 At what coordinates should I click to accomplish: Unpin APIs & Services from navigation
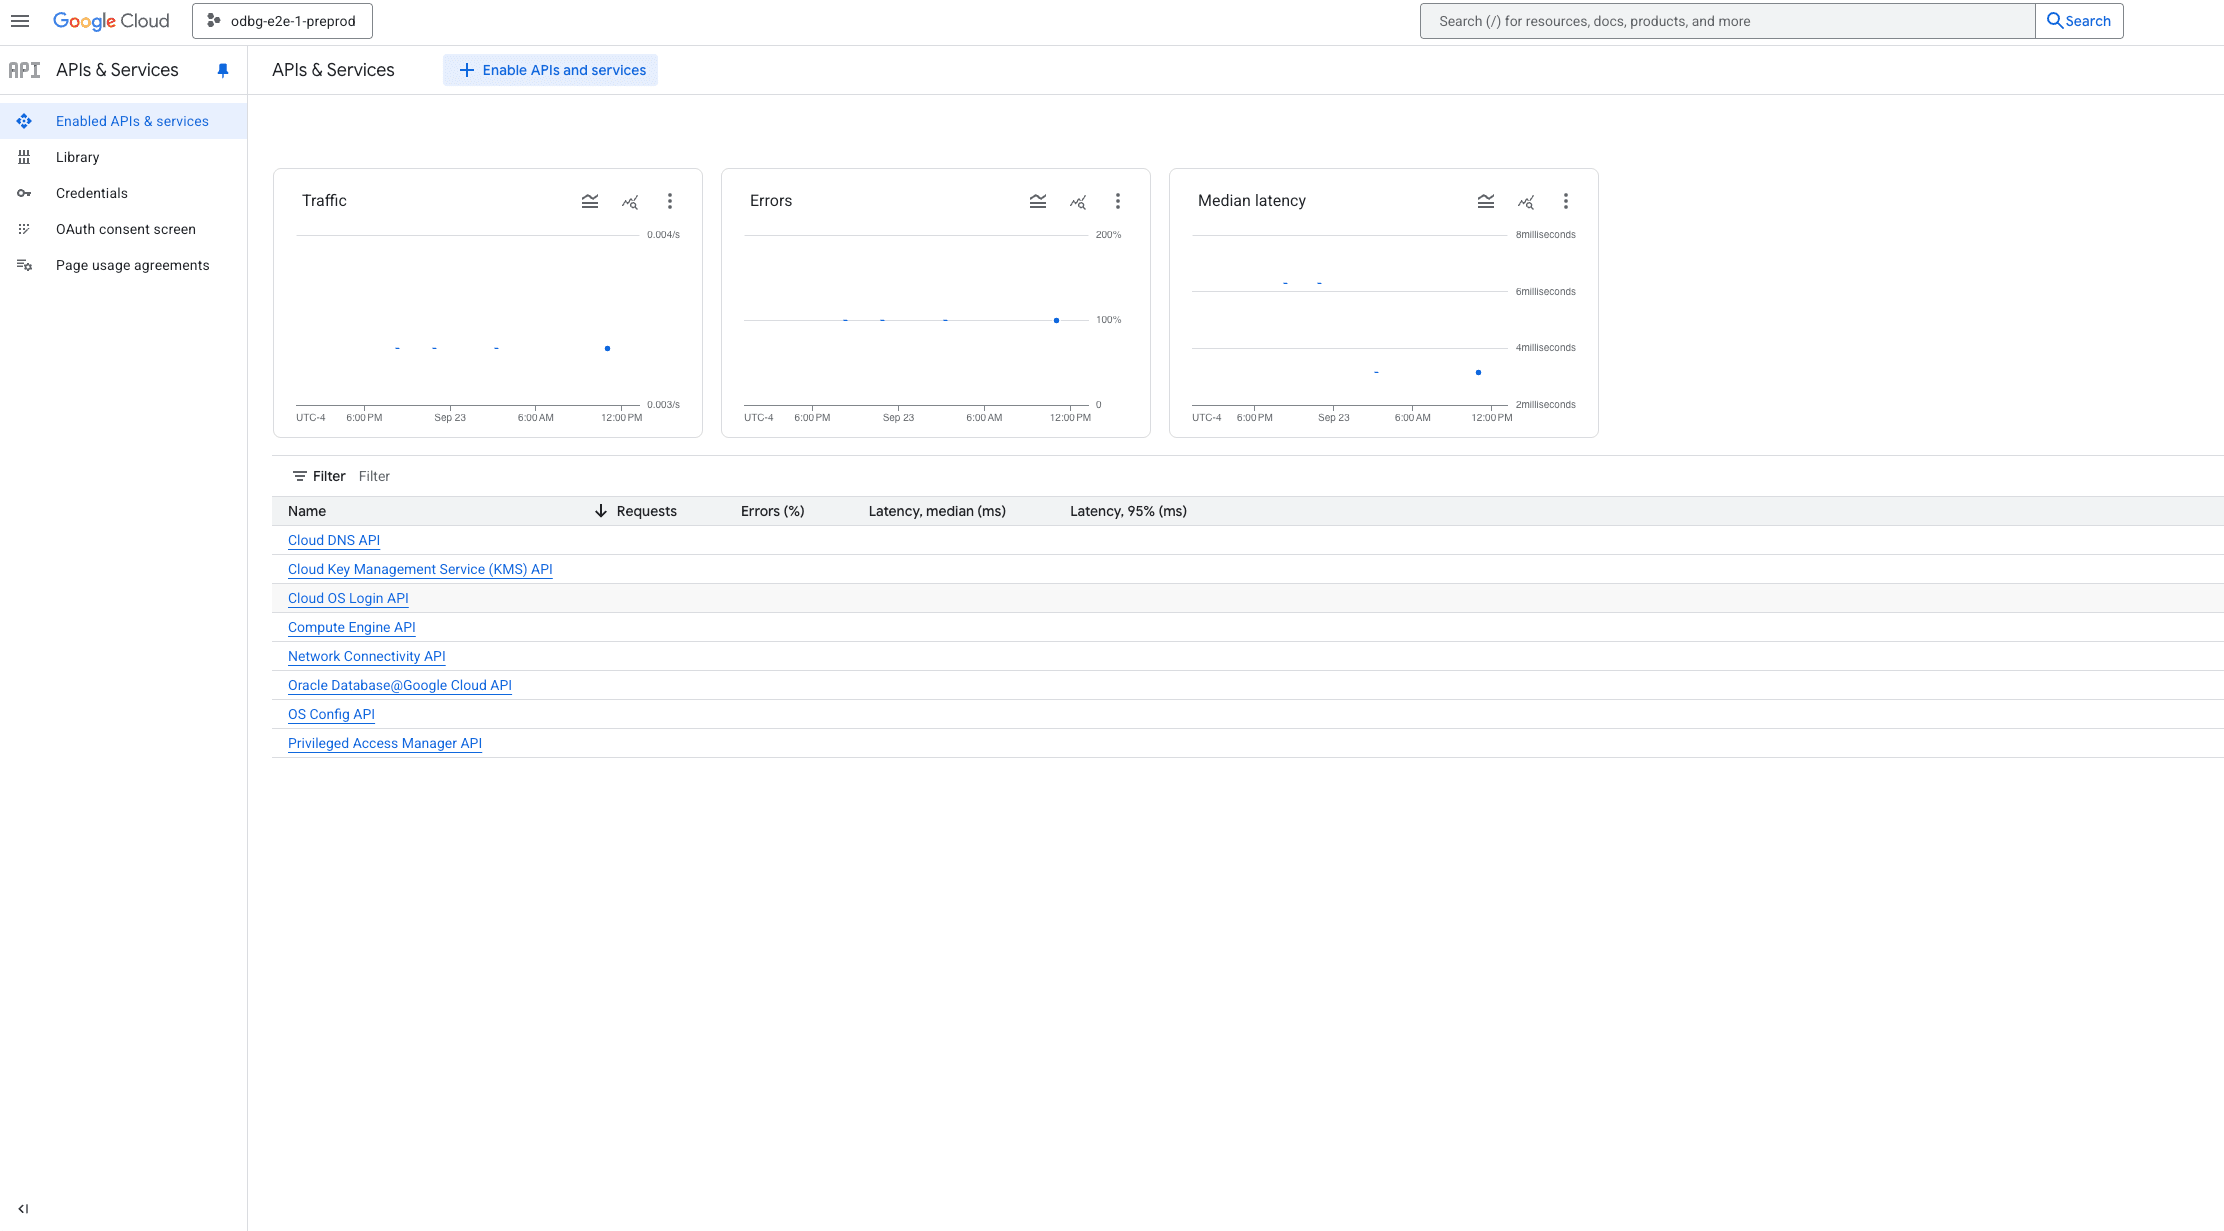222,70
